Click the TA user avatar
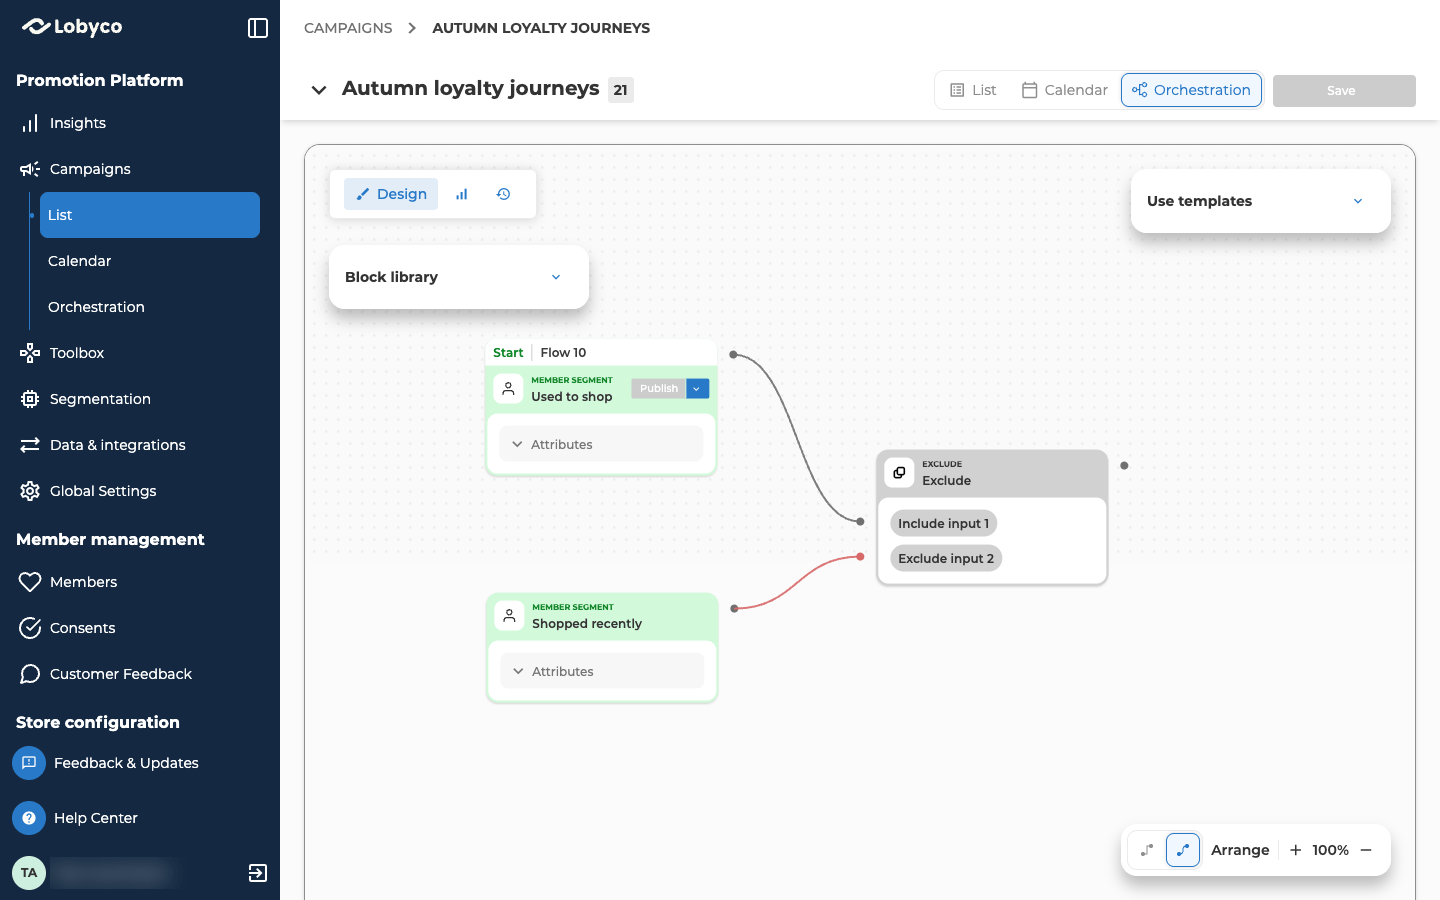Image resolution: width=1440 pixels, height=900 pixels. click(29, 873)
